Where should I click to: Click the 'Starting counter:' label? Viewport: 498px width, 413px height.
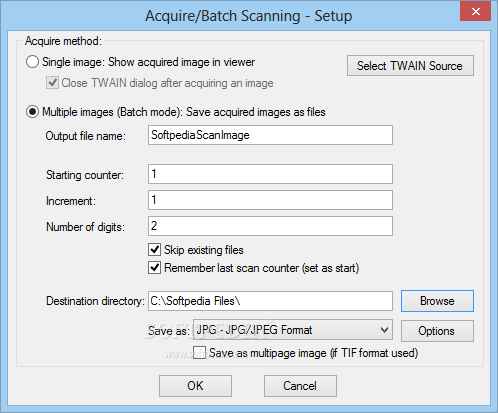(85, 175)
